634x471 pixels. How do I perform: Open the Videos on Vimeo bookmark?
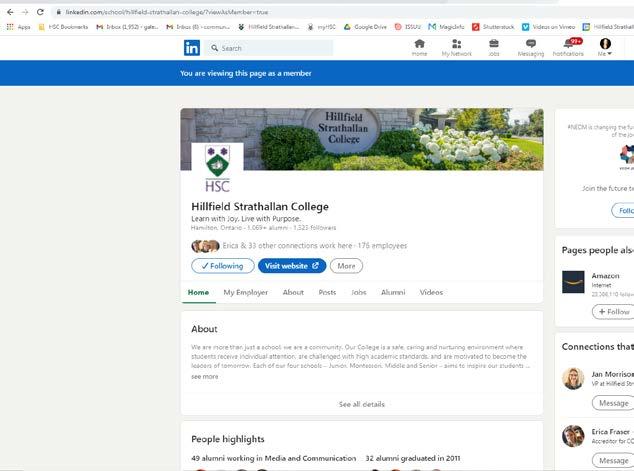[x=549, y=27]
